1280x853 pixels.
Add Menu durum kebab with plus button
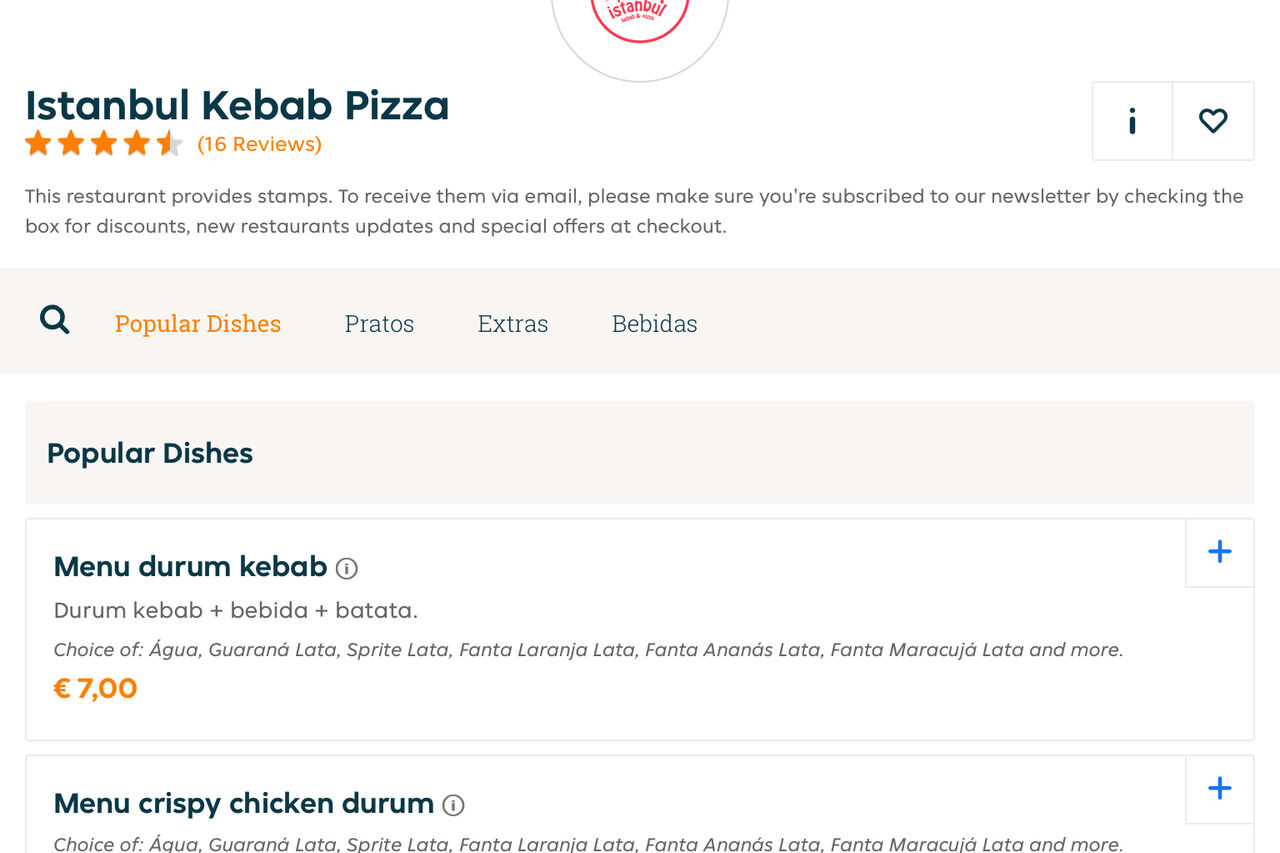tap(1219, 552)
